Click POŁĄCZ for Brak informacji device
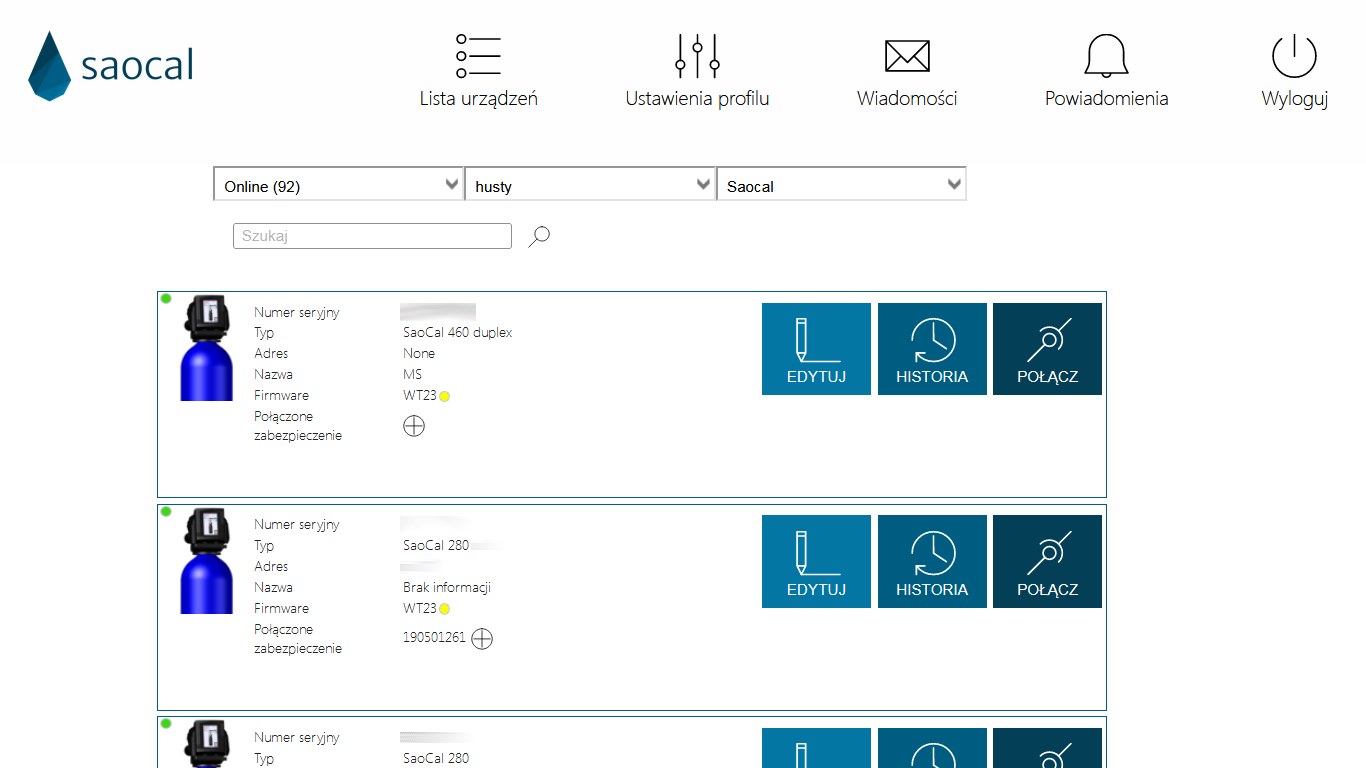Viewport: 1366px width, 768px height. 1047,561
